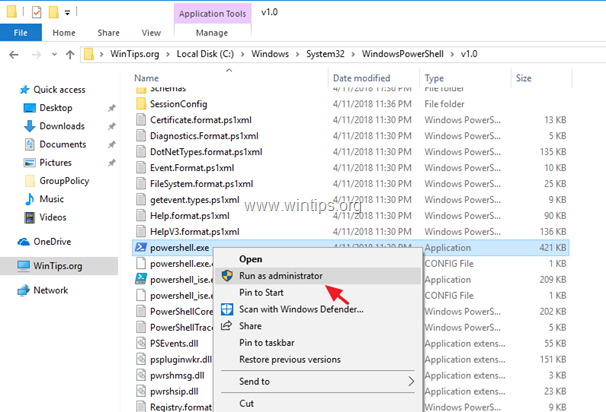The height and width of the screenshot is (412, 606).
Task: Select Quick access in the navigation pane
Action: pos(59,90)
